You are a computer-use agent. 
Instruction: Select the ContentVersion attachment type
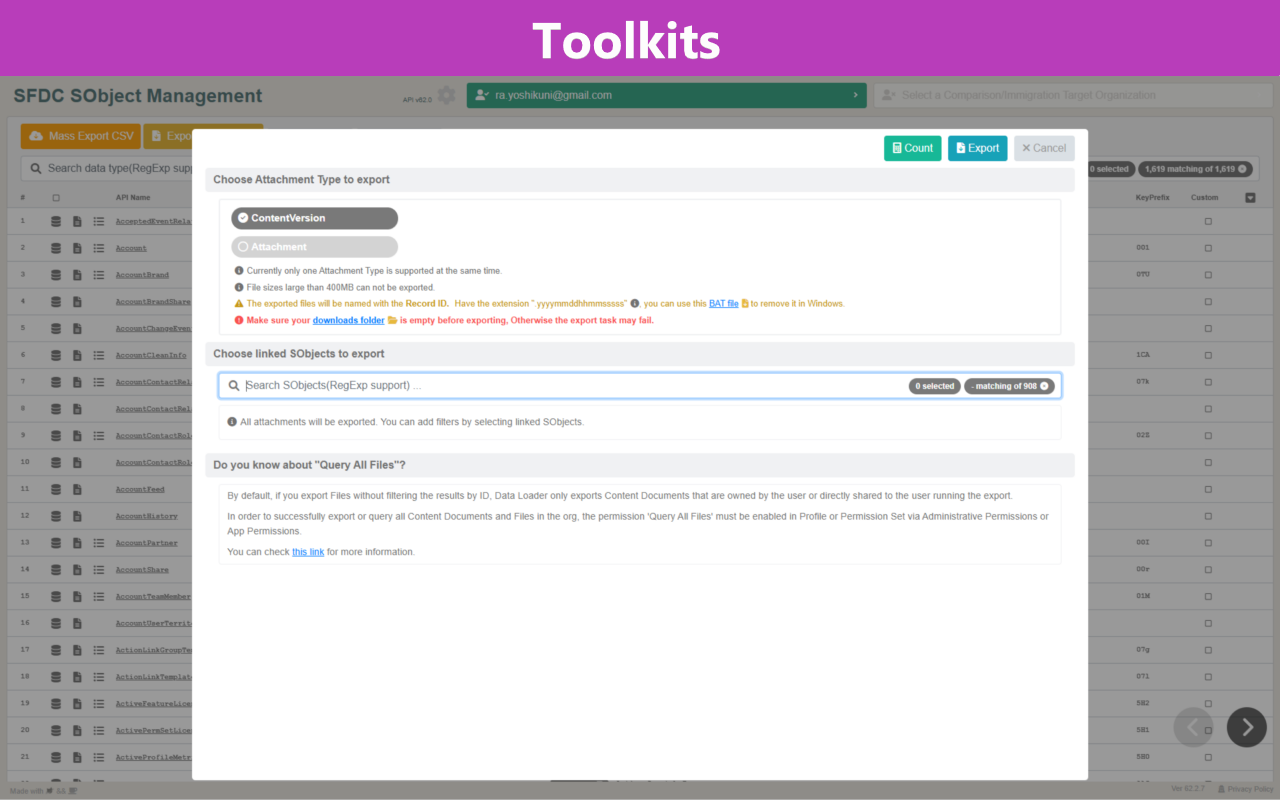[x=314, y=218]
